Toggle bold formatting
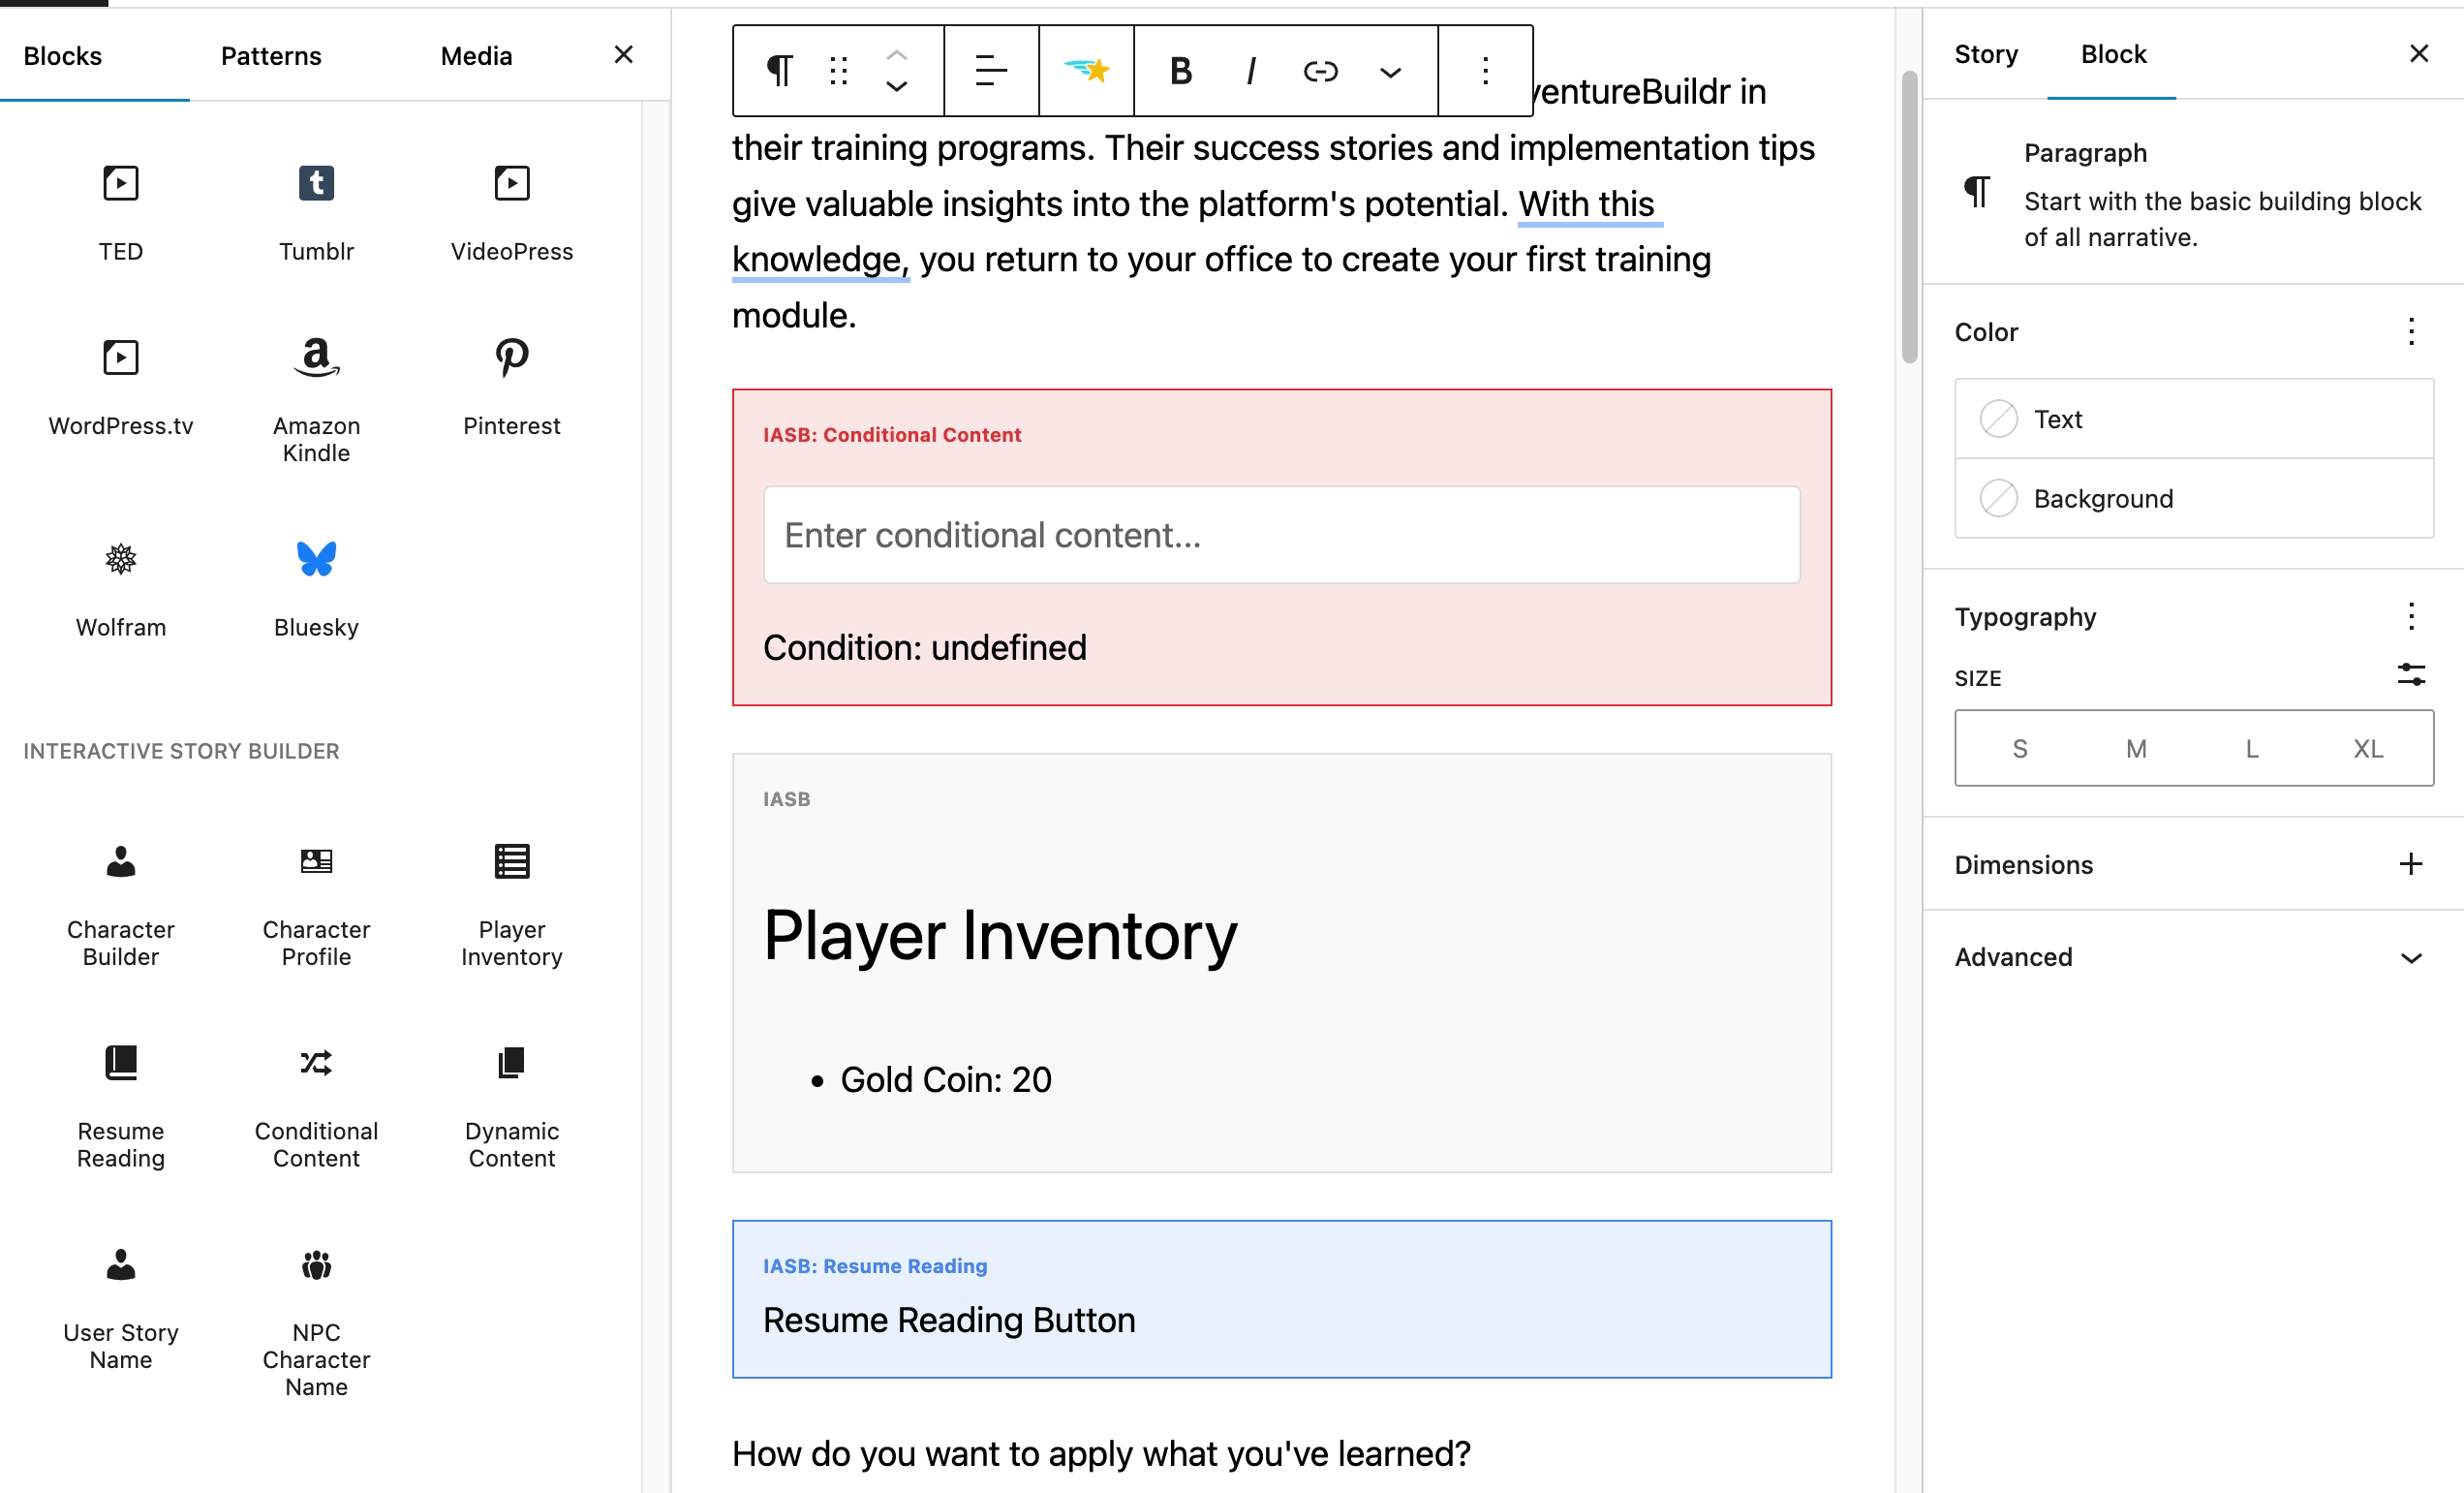Screen dimensions: 2464x1493 click(1181, 71)
